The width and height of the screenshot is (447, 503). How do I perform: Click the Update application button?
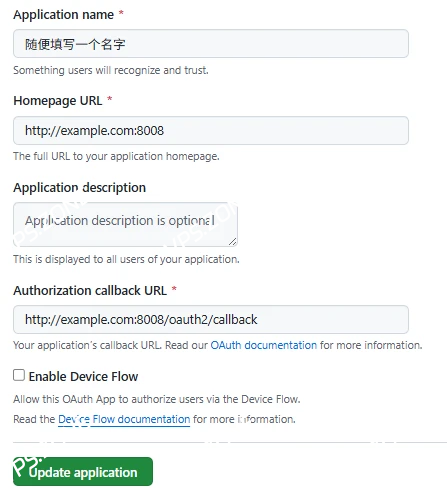coord(83,471)
